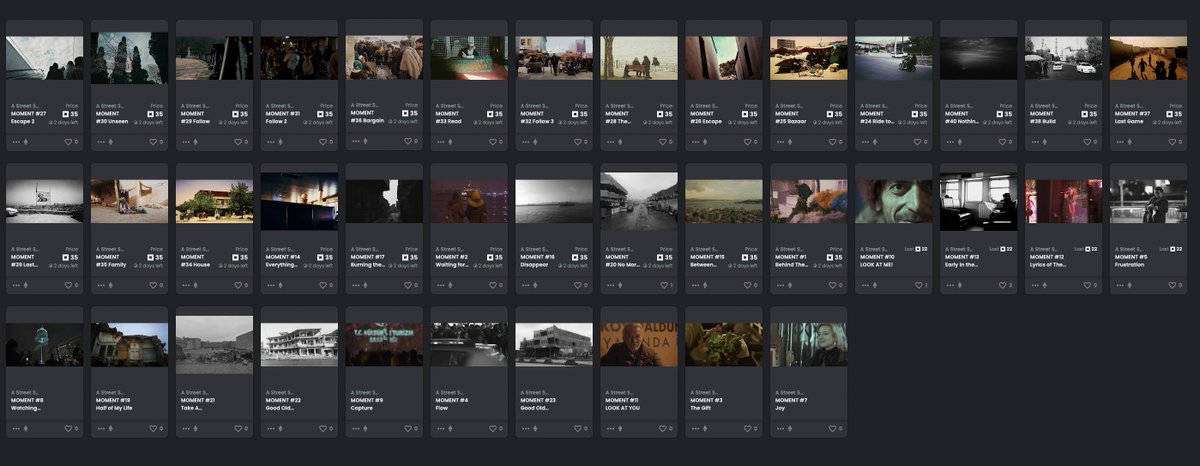Click Ethereum icon on MOMENT #9 Capture card
1200x466 pixels.
coord(365,429)
